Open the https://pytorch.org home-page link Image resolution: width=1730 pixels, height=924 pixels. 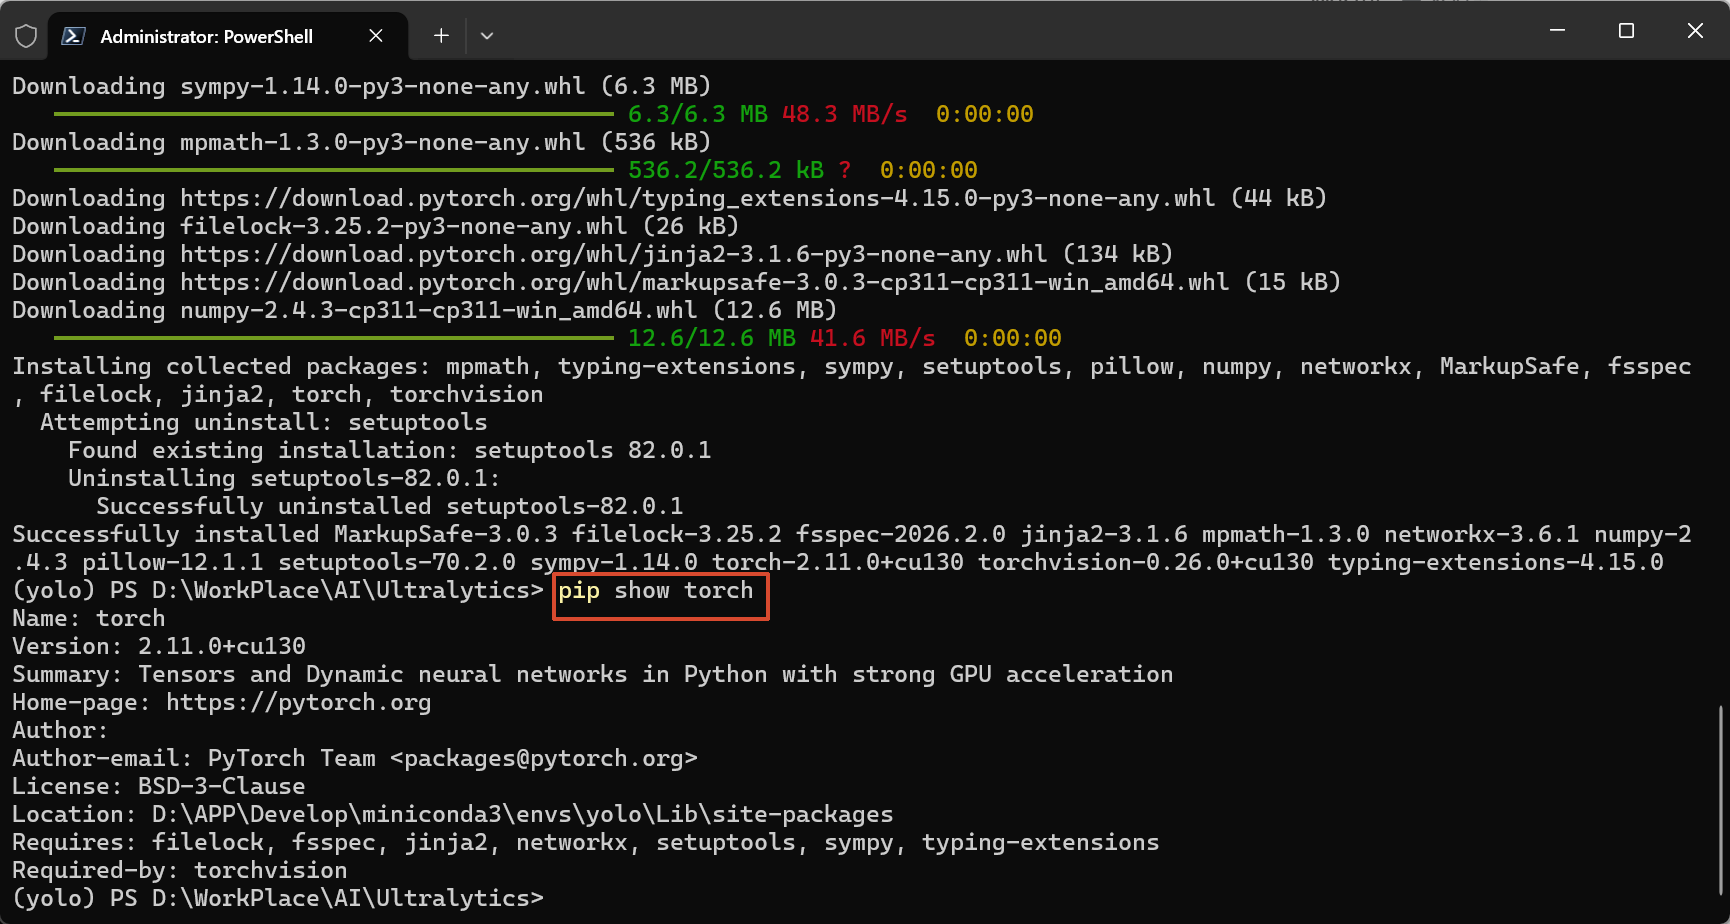coord(298,703)
